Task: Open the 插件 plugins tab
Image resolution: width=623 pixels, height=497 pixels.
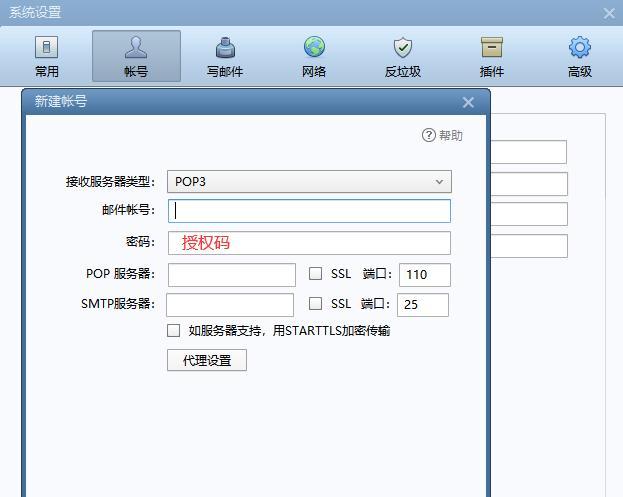Action: click(491, 56)
